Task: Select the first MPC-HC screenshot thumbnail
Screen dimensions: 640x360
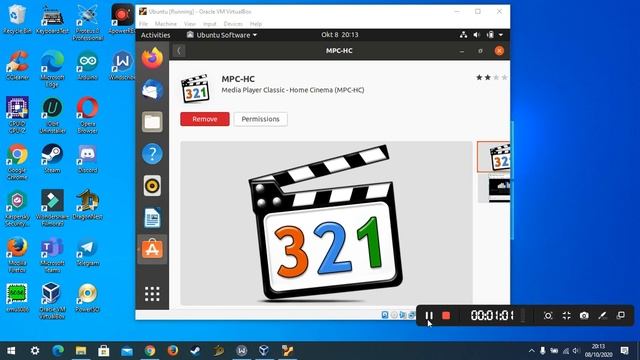Action: pos(494,157)
